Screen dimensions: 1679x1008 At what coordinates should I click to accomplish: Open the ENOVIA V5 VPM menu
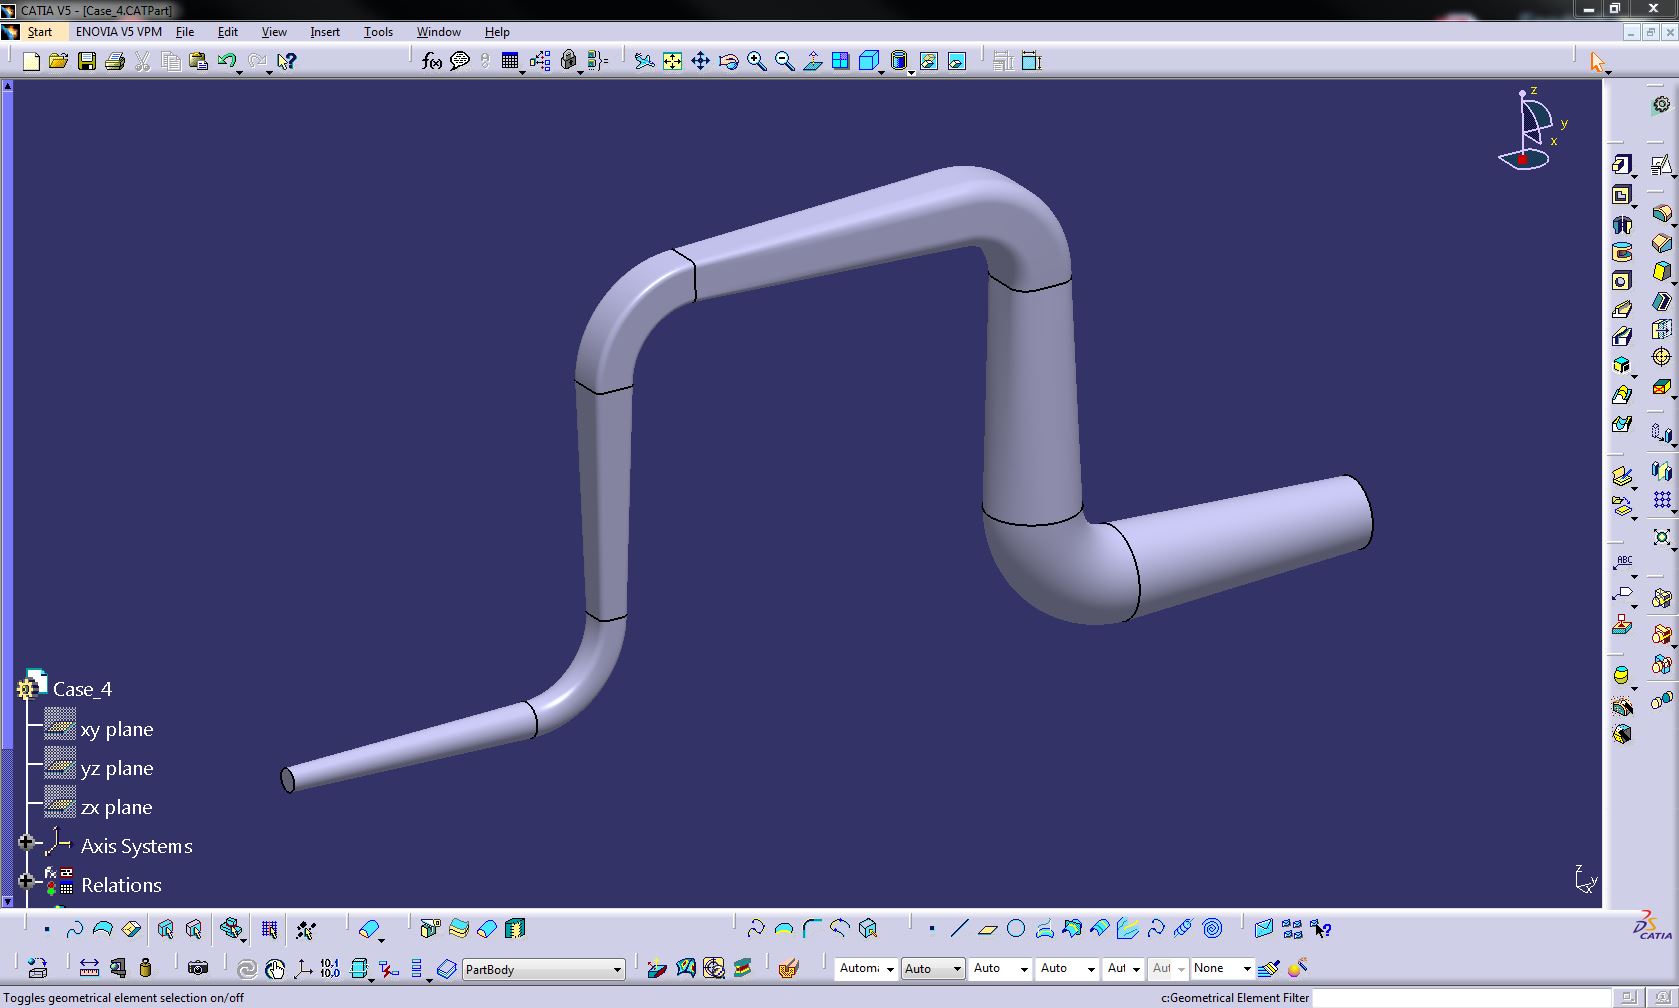[x=119, y=32]
